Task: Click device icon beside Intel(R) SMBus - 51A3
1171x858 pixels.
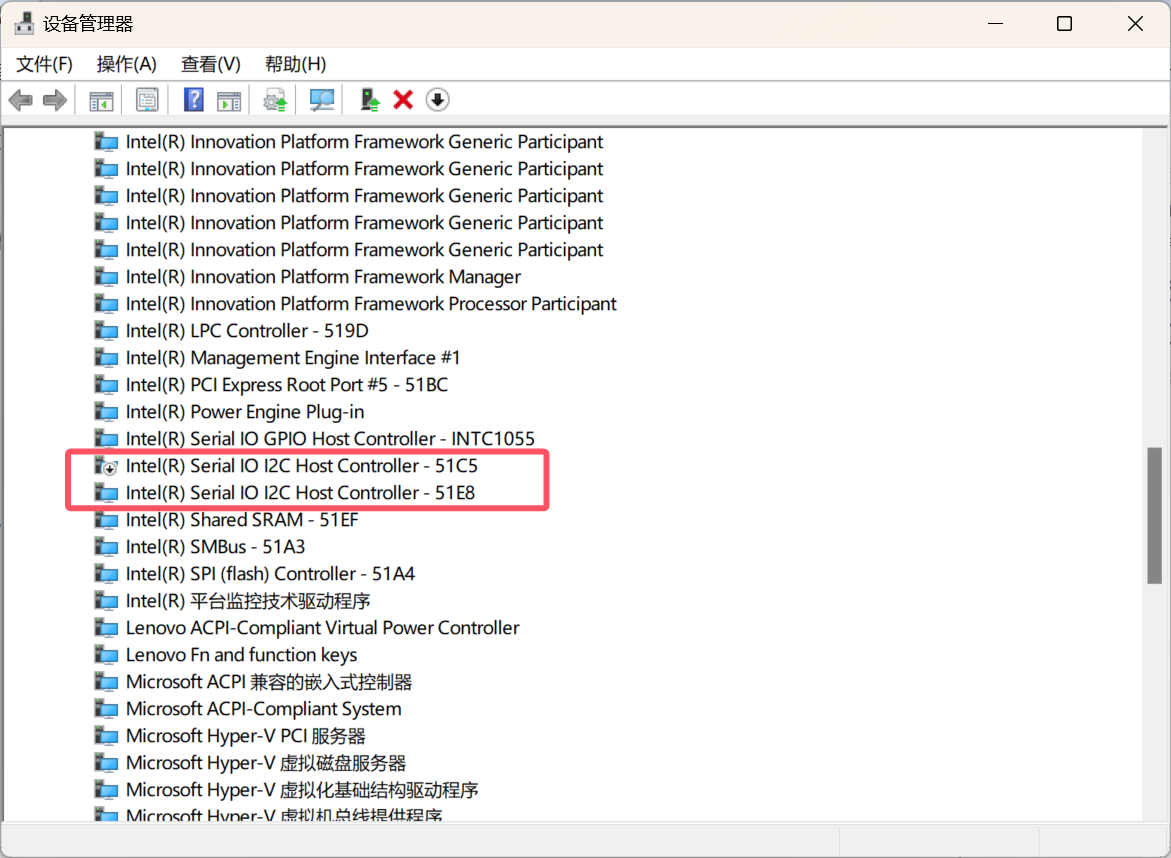Action: tap(106, 547)
